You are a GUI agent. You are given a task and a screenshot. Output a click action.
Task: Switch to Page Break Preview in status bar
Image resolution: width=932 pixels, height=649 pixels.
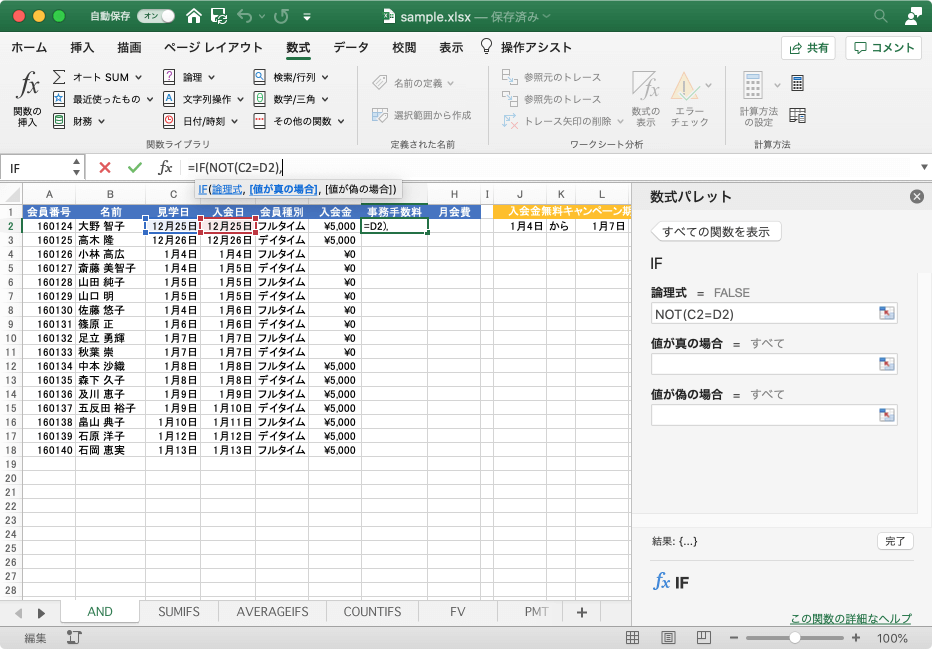(704, 638)
